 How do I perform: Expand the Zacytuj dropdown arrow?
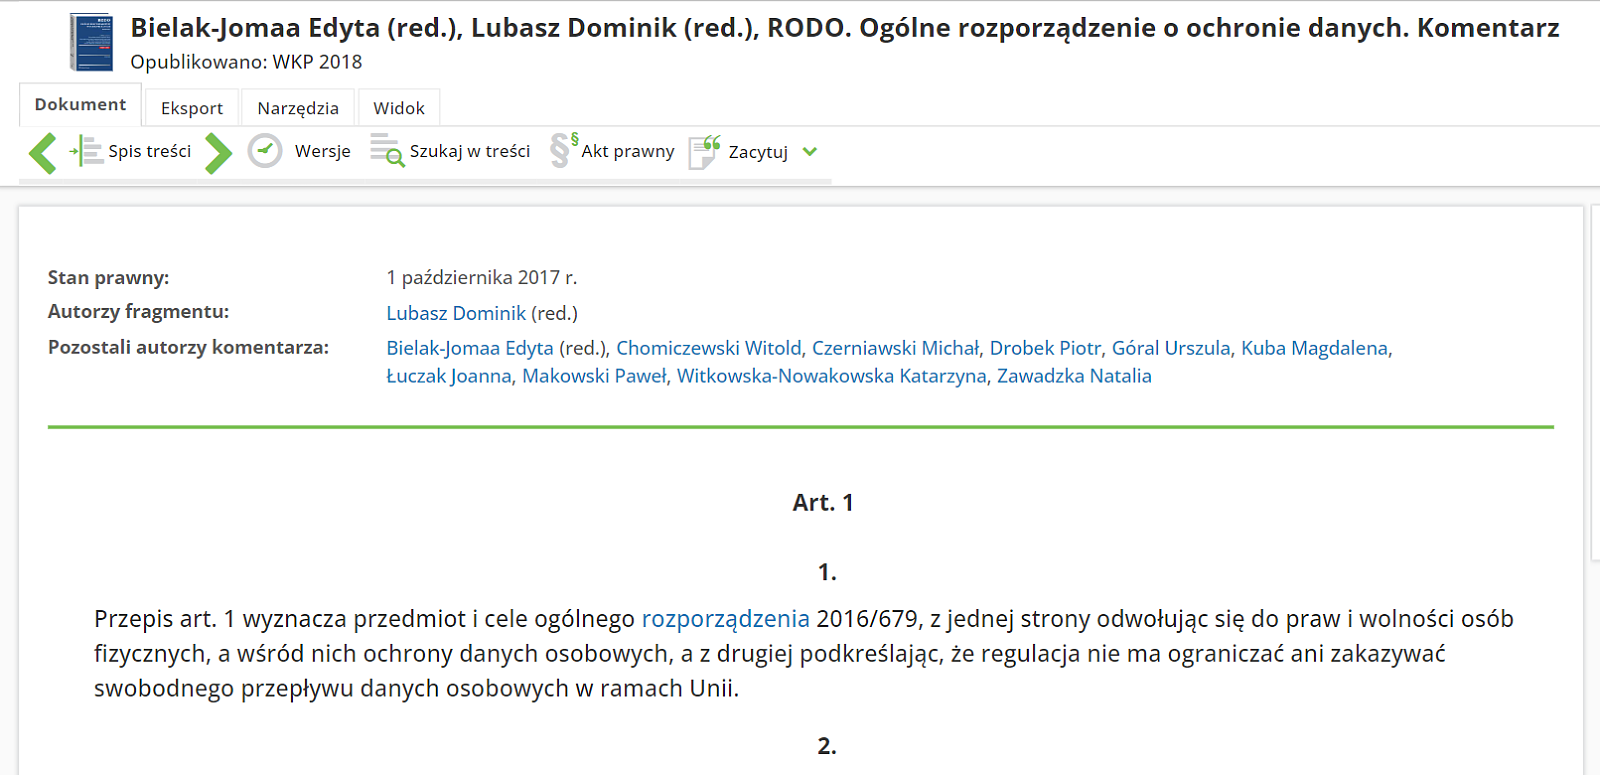[x=810, y=152]
